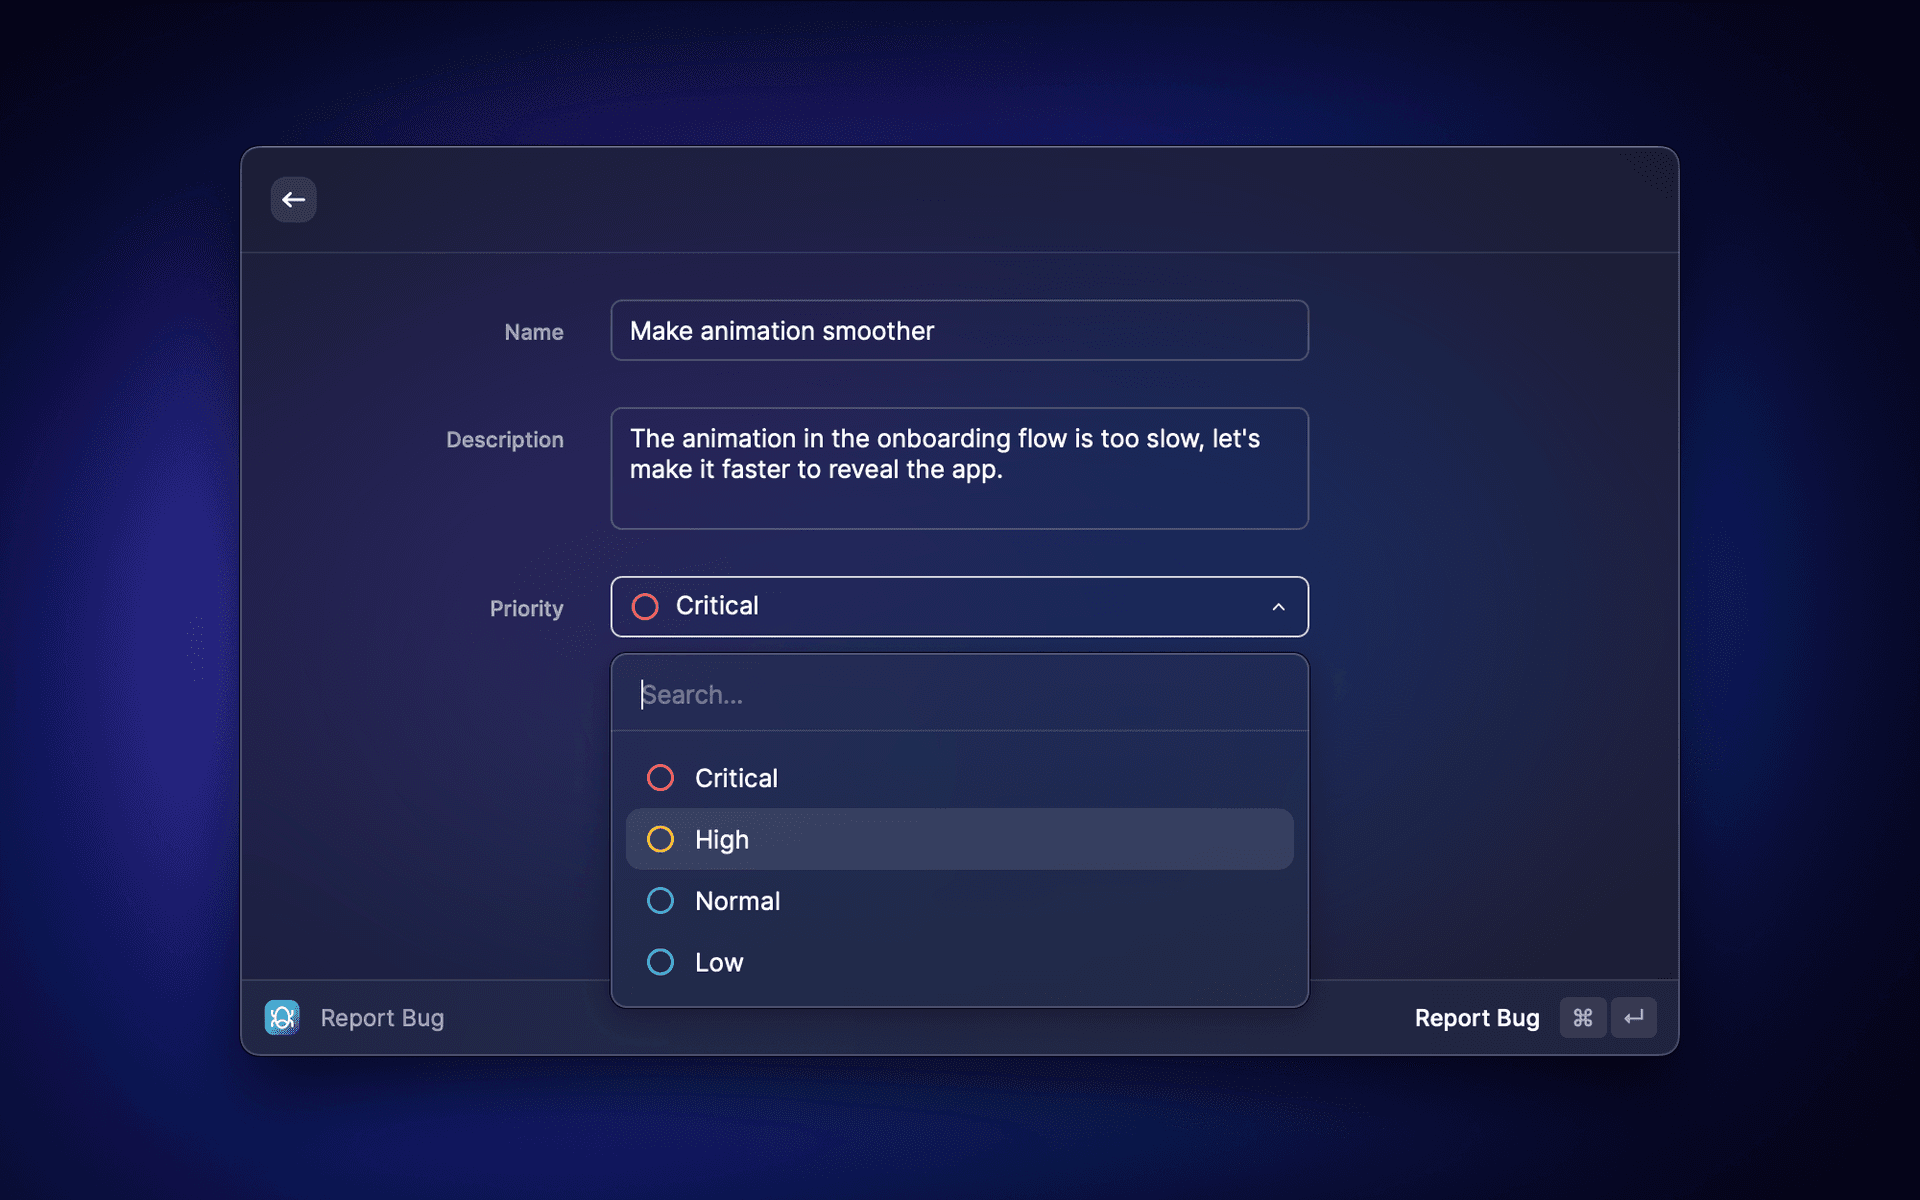Collapse the Priority dropdown chevron

(1278, 607)
